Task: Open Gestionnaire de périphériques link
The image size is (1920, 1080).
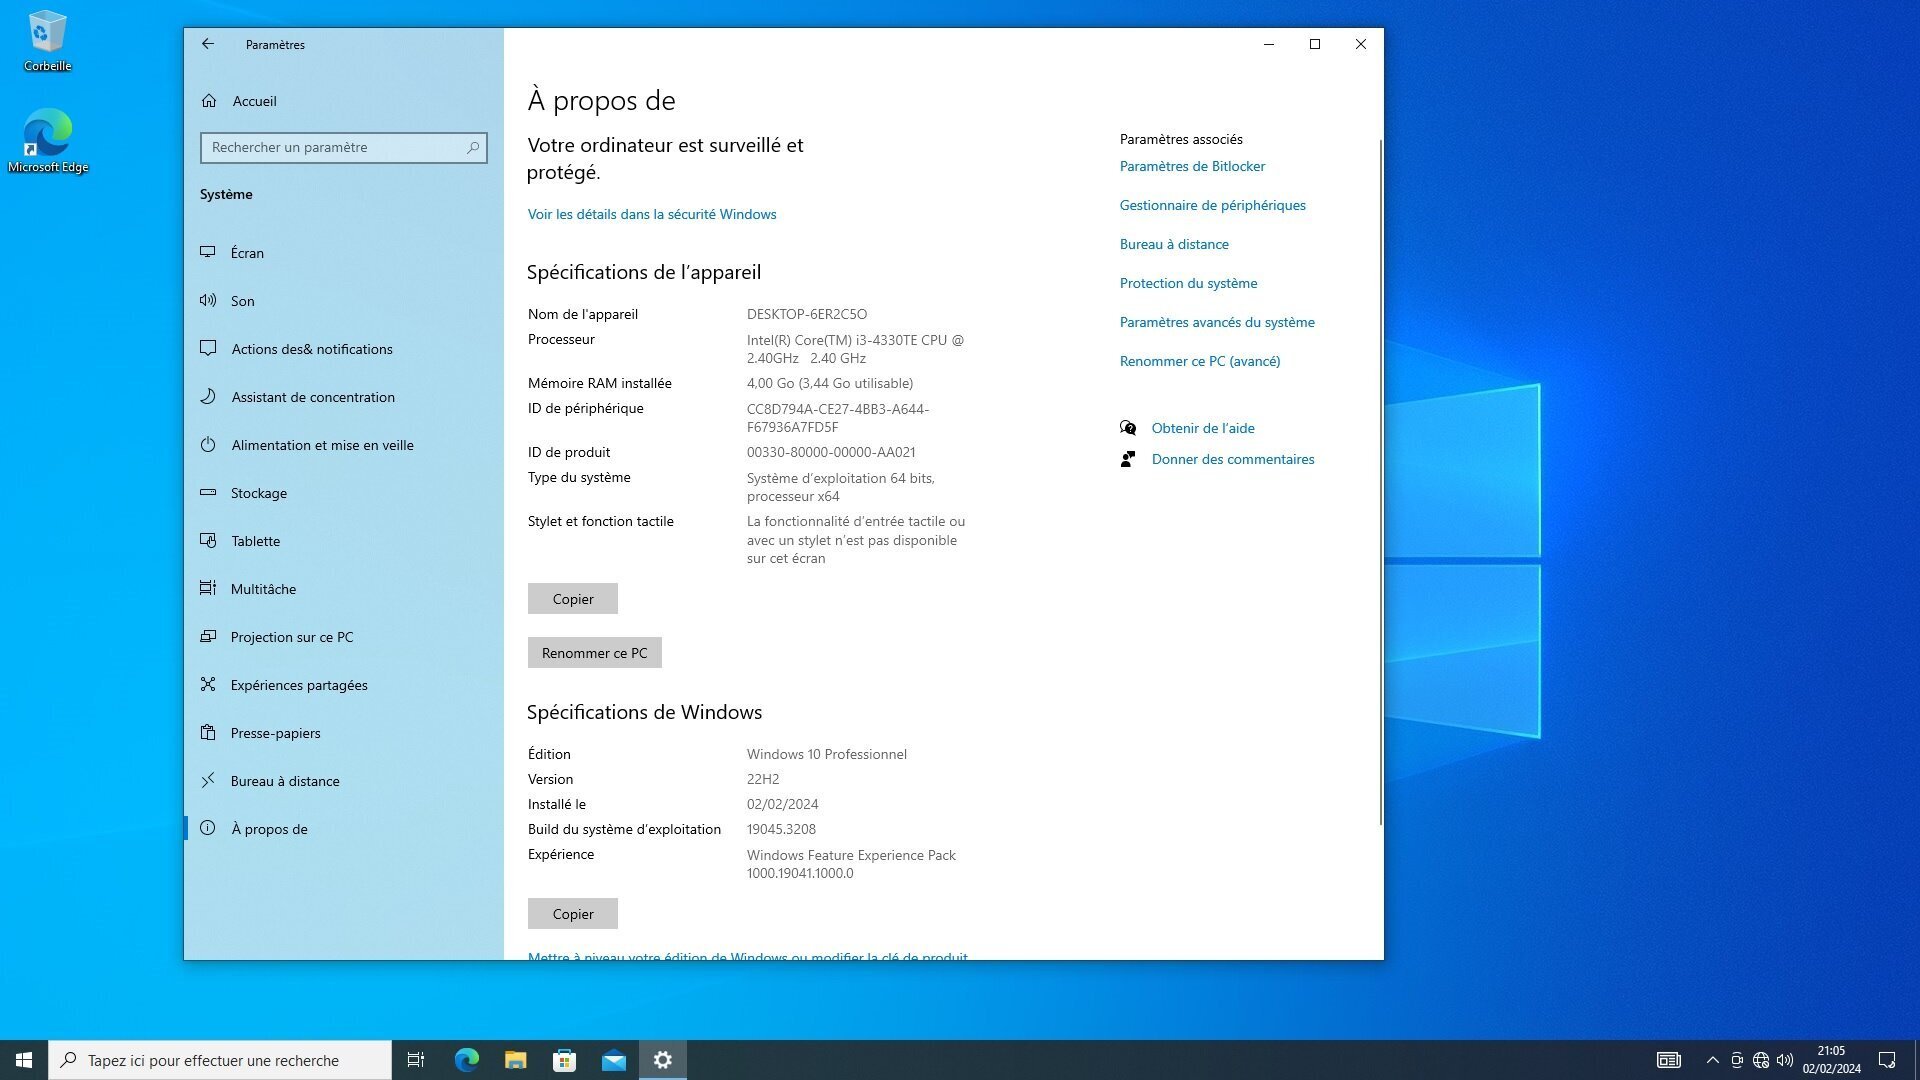Action: (x=1213, y=205)
